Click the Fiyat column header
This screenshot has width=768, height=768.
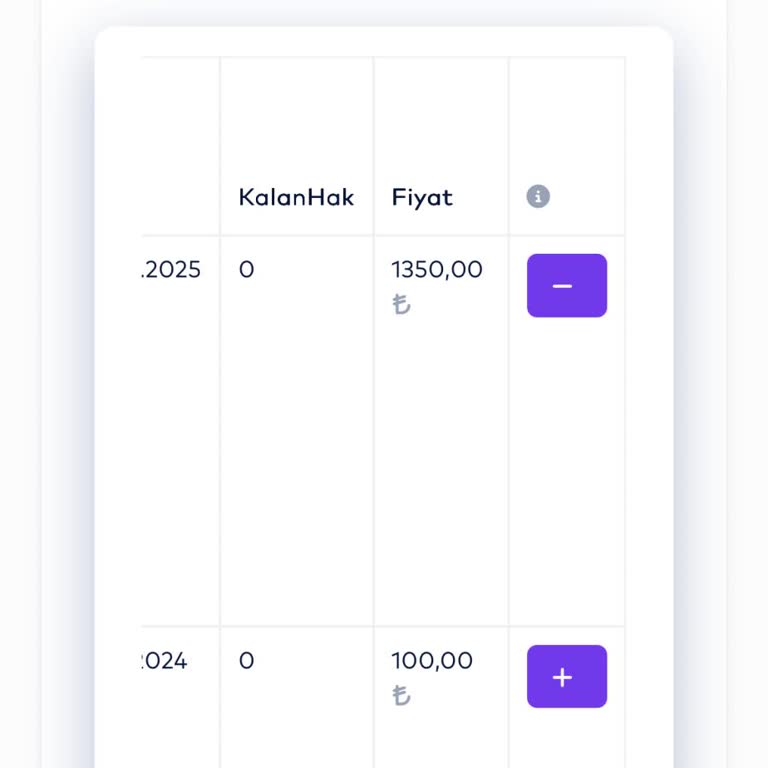pyautogui.click(x=422, y=197)
